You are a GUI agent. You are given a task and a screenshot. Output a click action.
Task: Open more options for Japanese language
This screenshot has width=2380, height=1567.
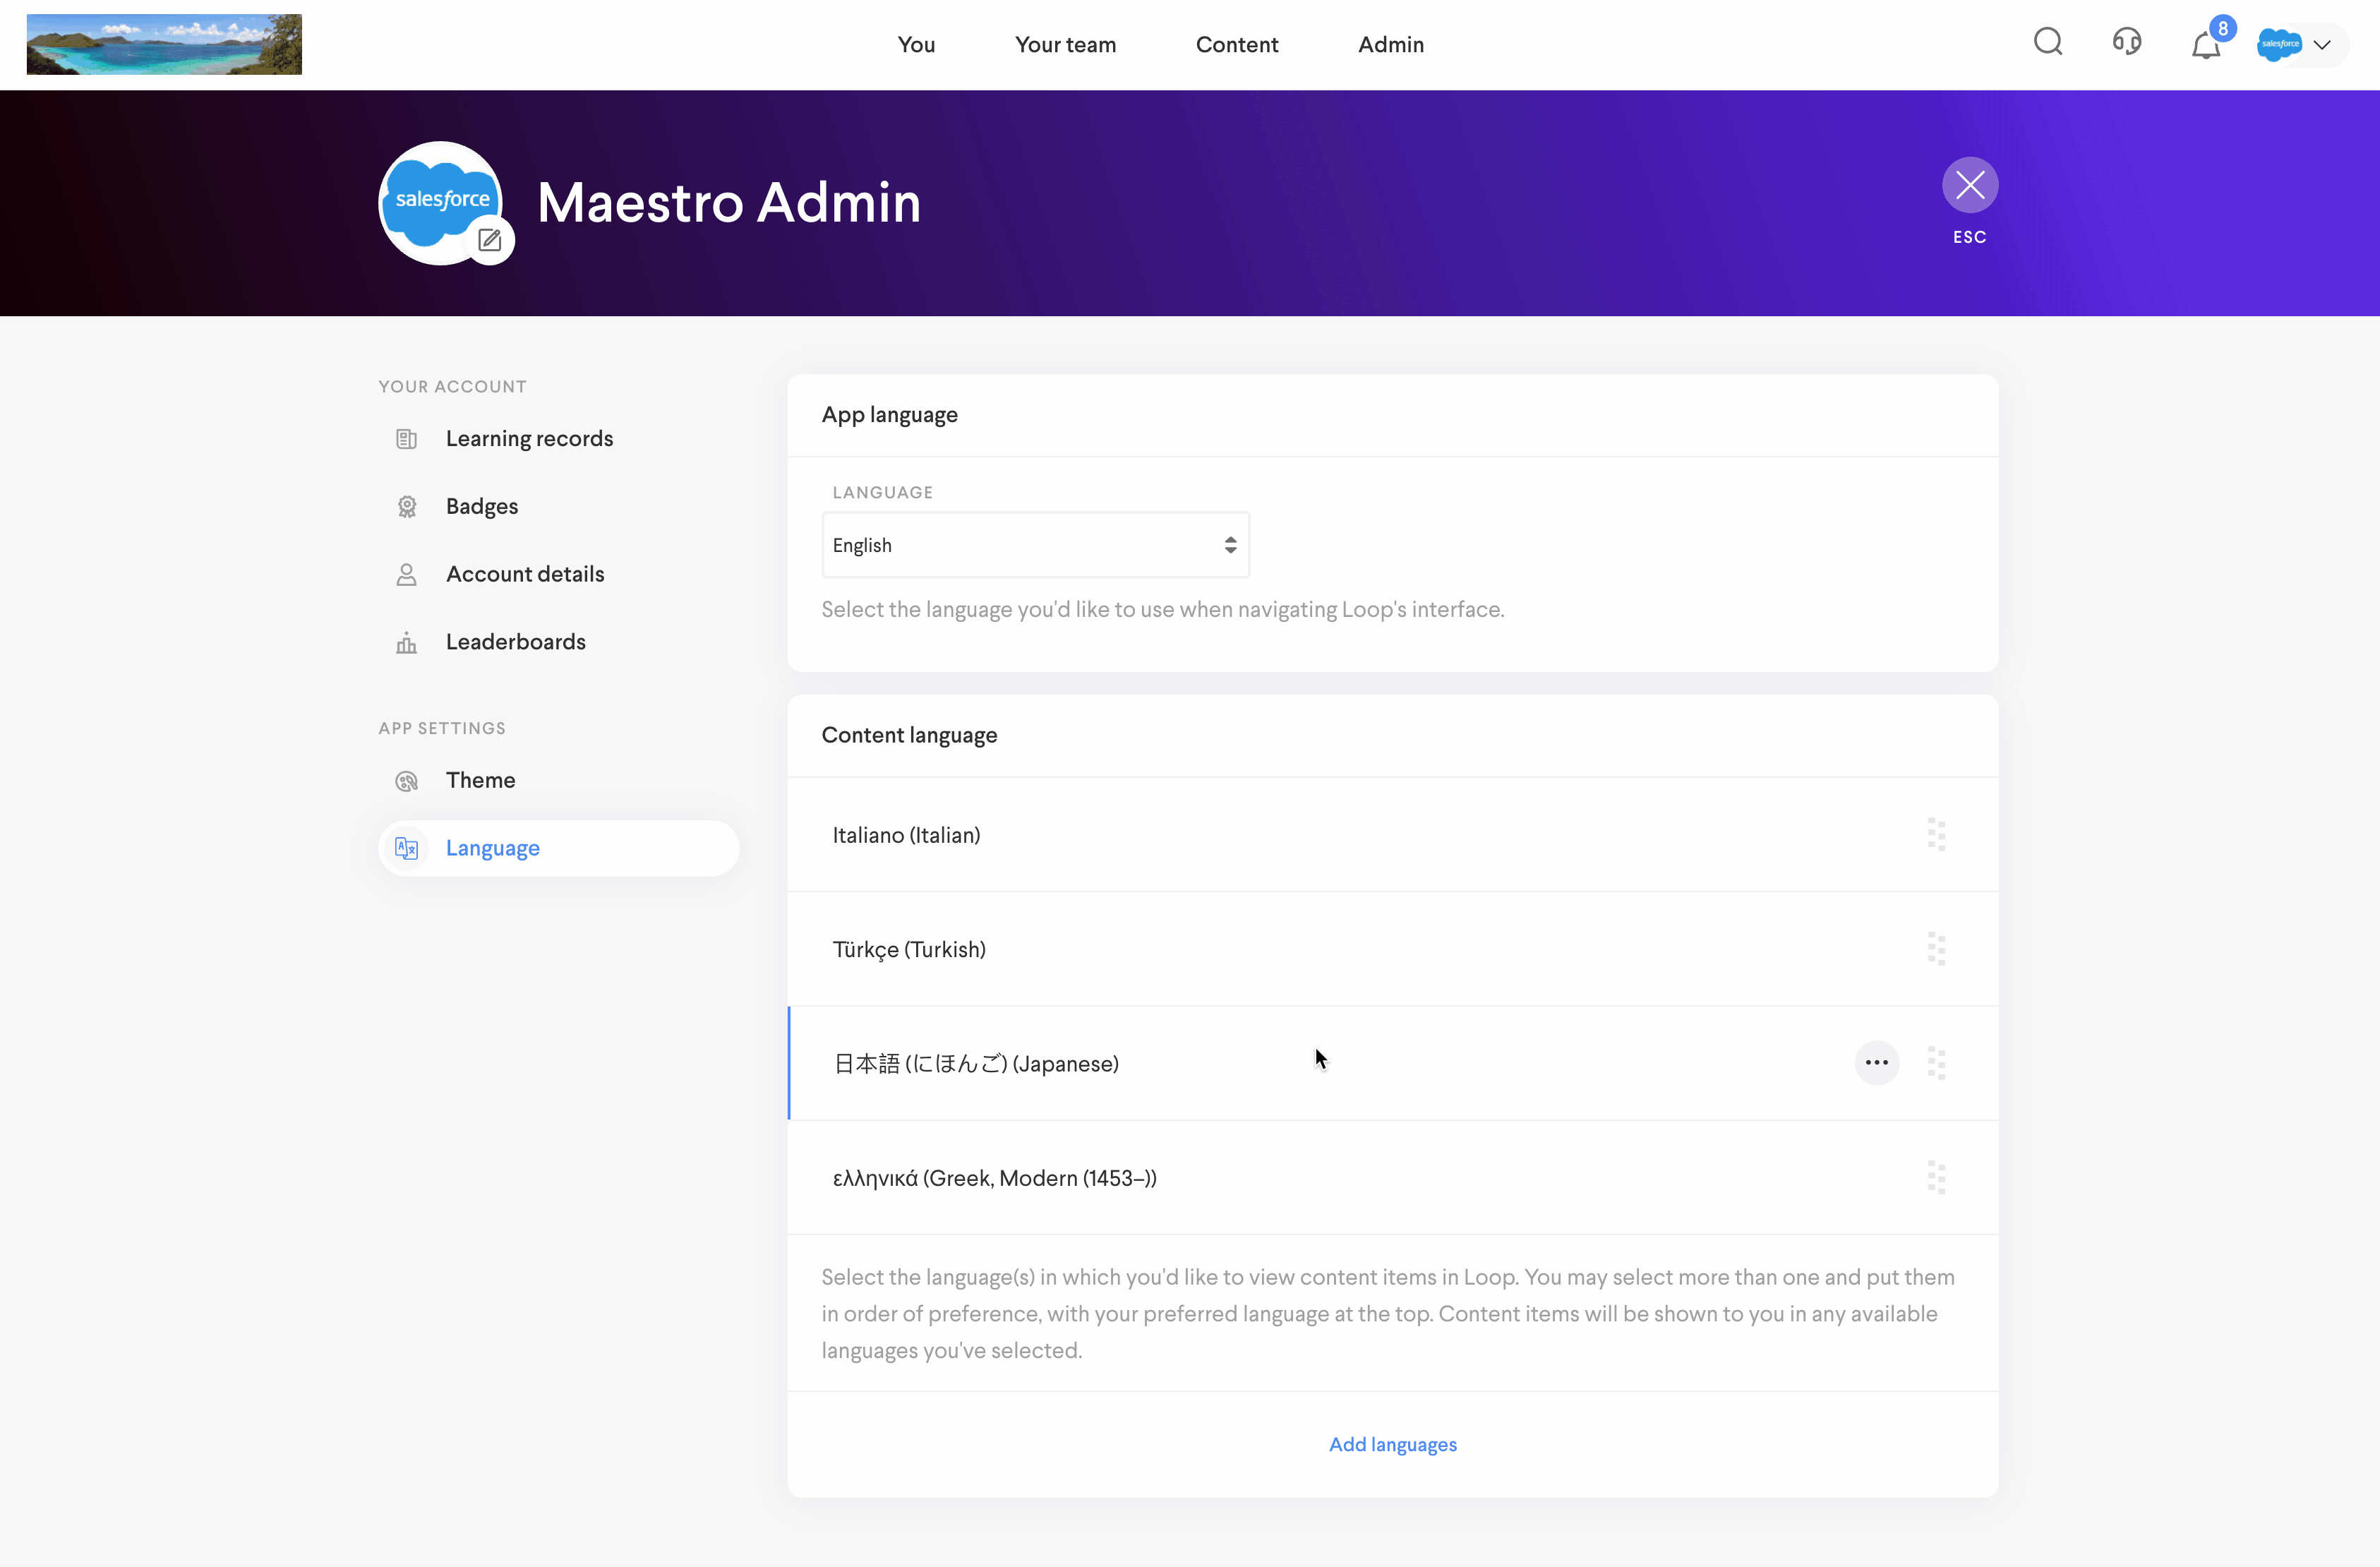(x=1876, y=1062)
